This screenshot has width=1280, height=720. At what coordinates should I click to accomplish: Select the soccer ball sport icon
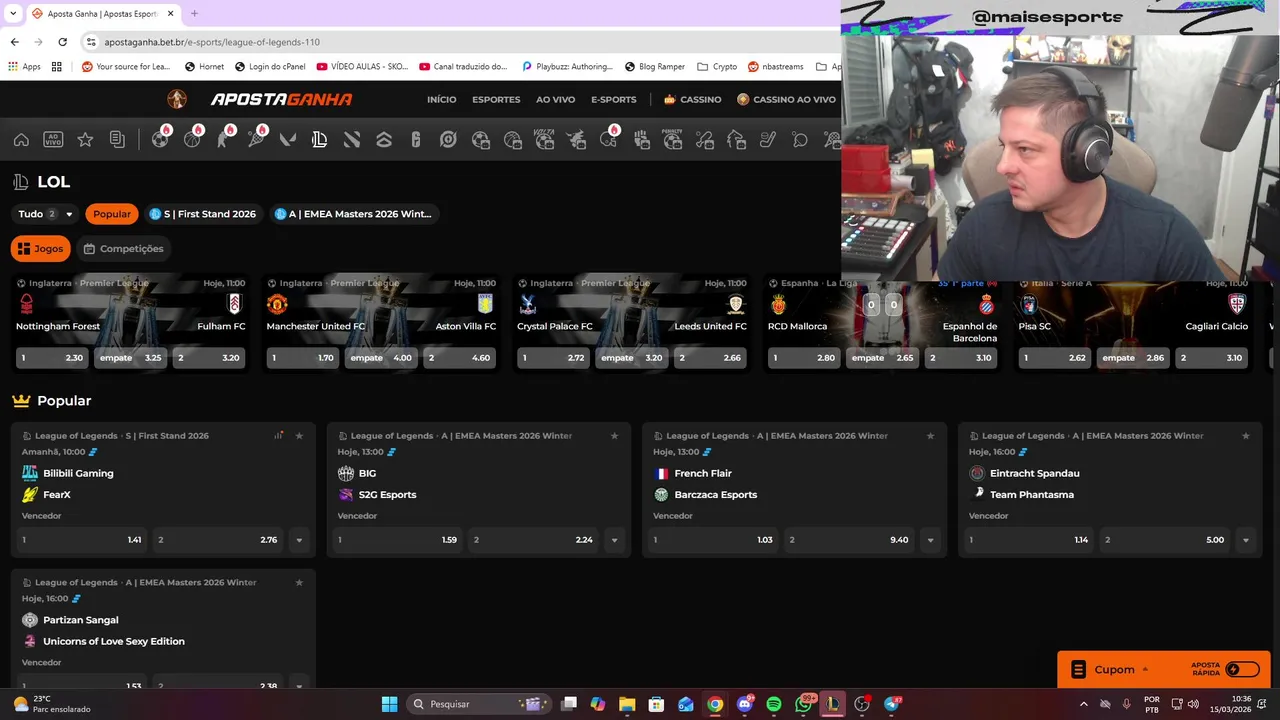[x=160, y=139]
